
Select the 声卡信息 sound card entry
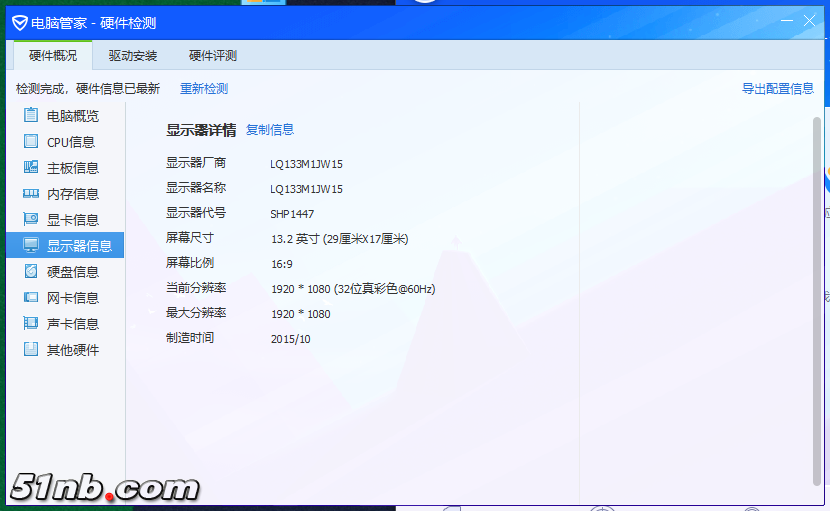point(72,324)
